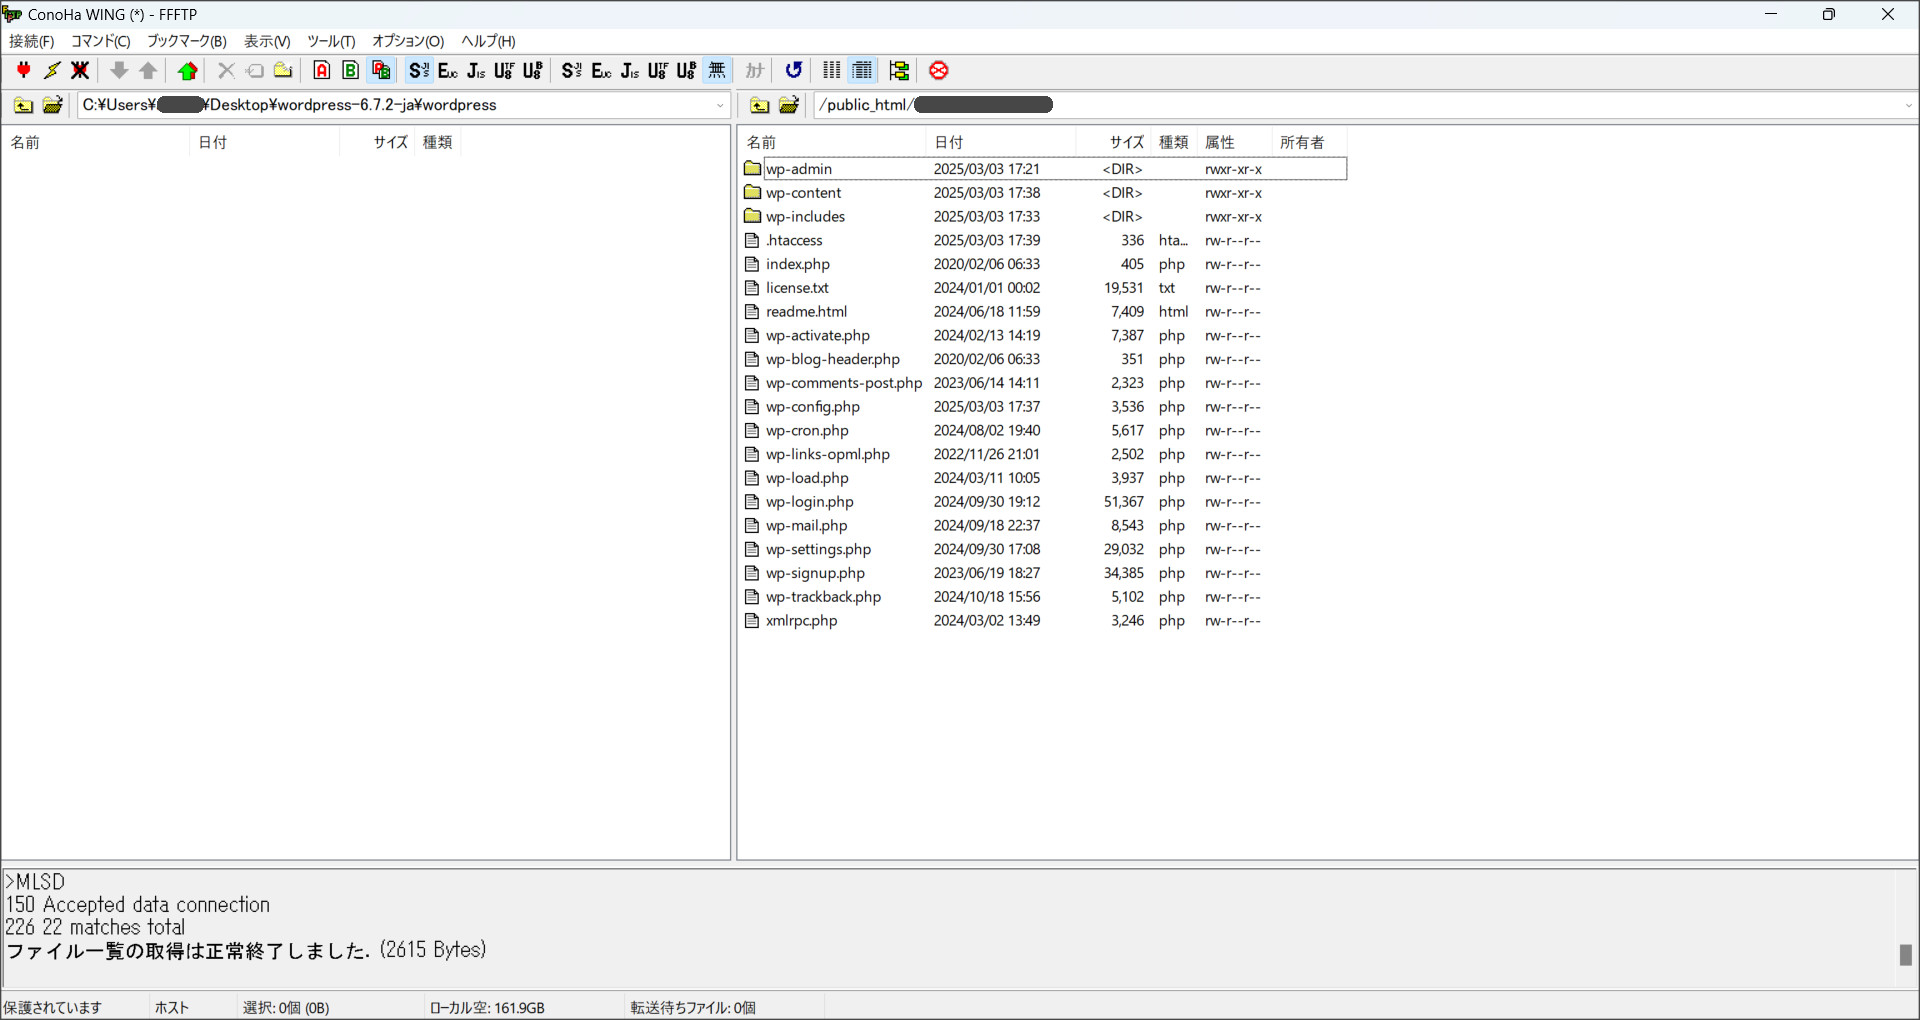The width and height of the screenshot is (1920, 1020).
Task: Open the ヘルプ(H) menu
Action: click(488, 41)
